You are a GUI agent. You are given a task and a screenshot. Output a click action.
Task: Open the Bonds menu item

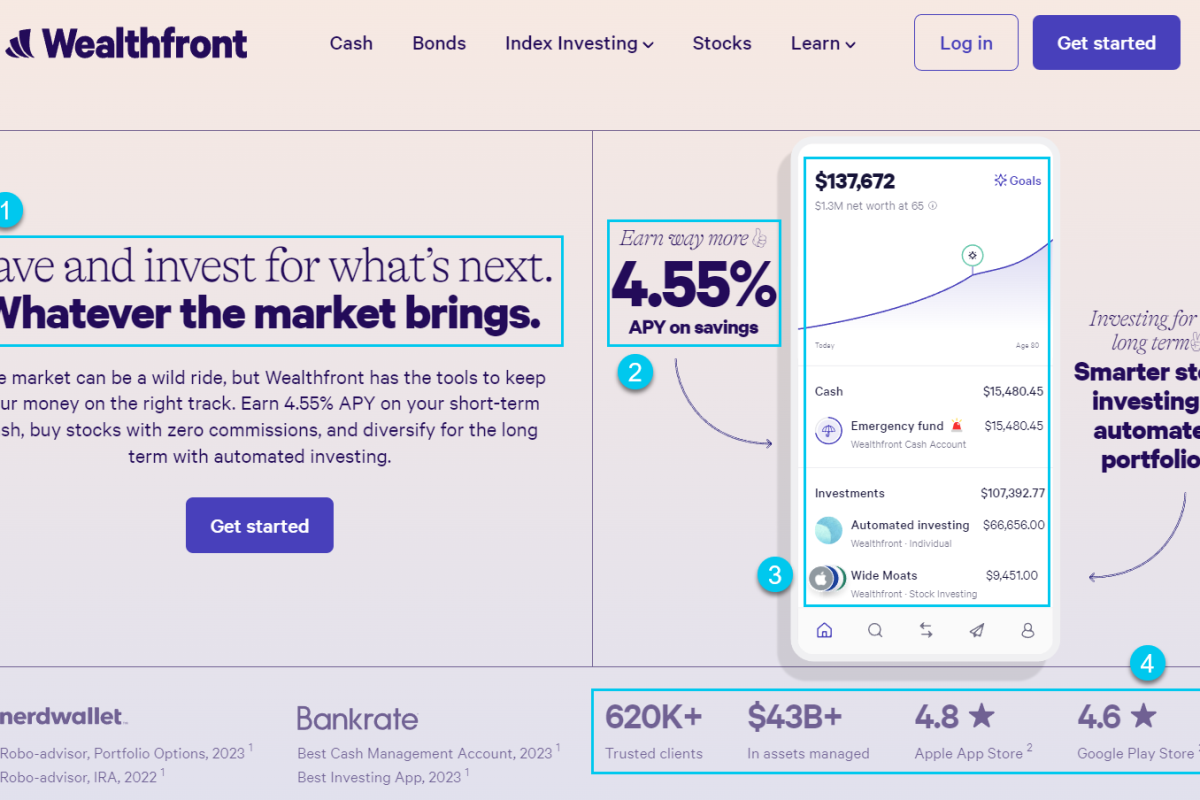tap(439, 43)
